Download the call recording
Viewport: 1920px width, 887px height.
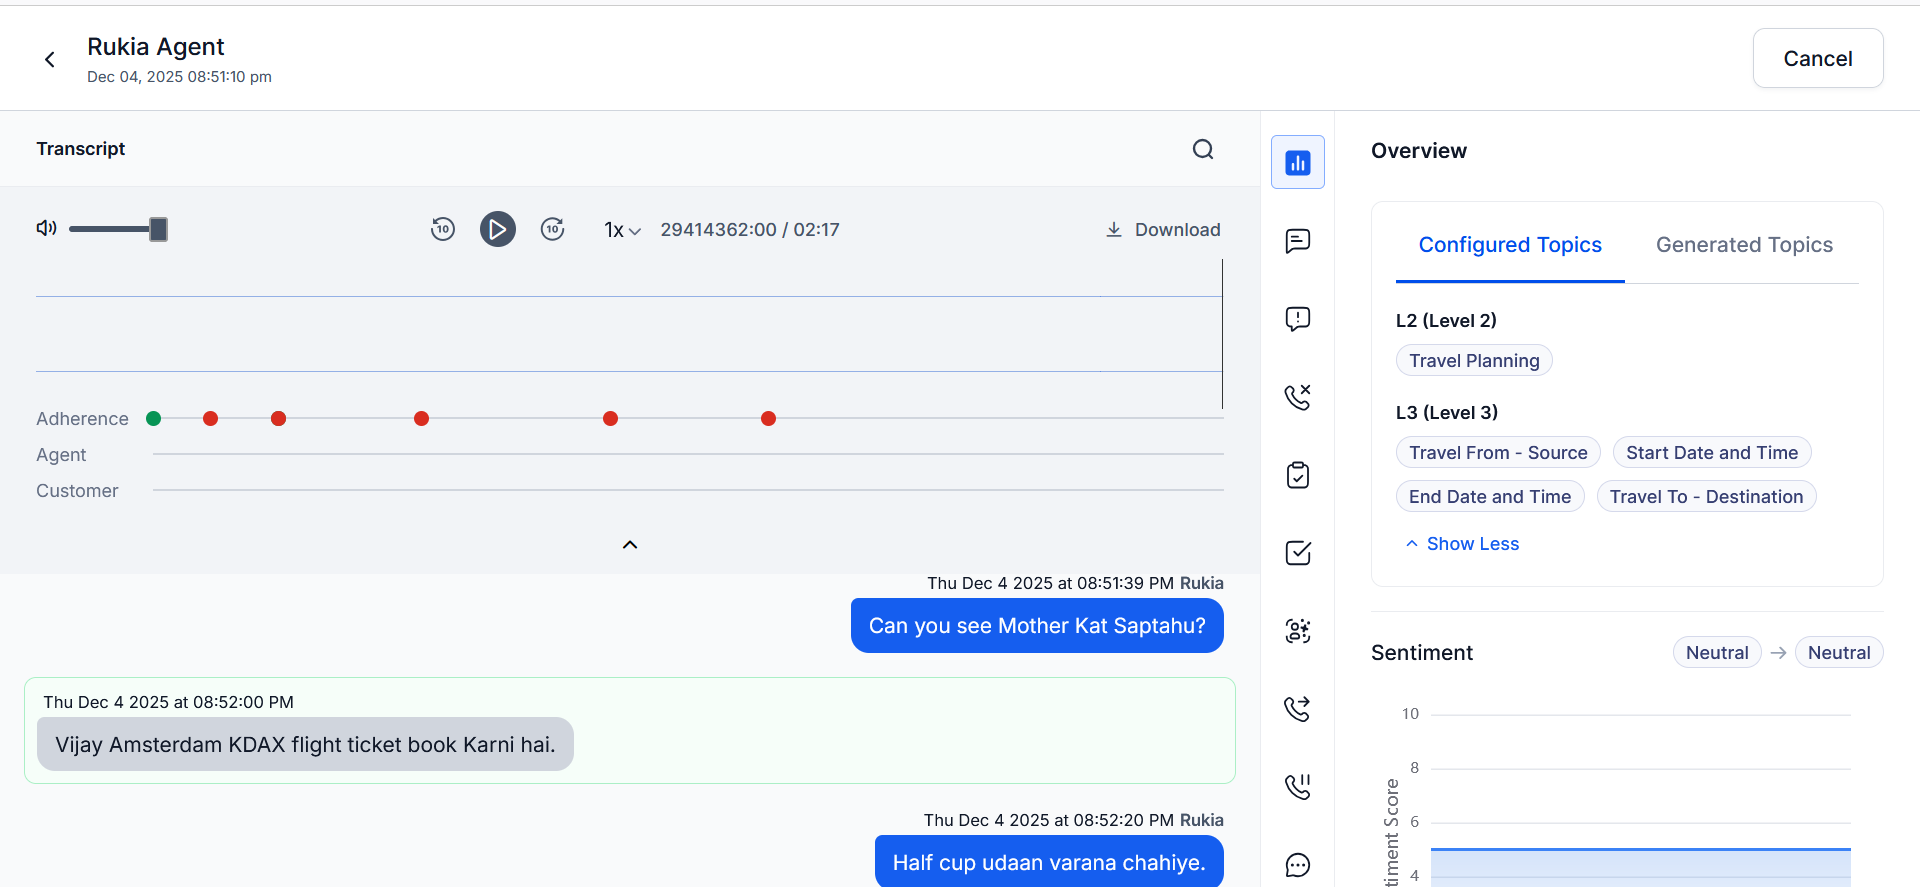tap(1163, 230)
